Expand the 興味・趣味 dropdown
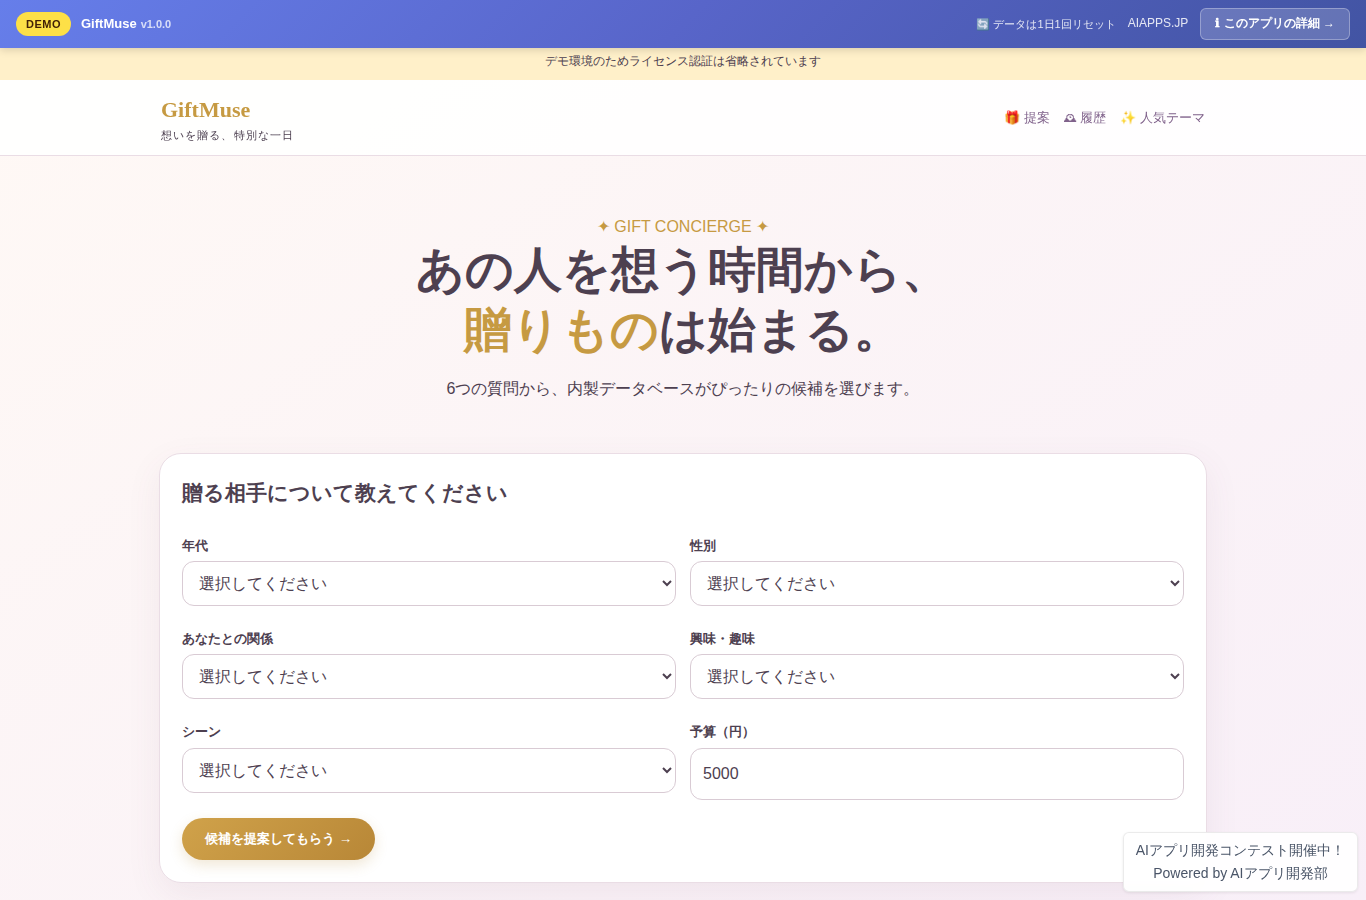This screenshot has width=1366, height=900. 937,676
